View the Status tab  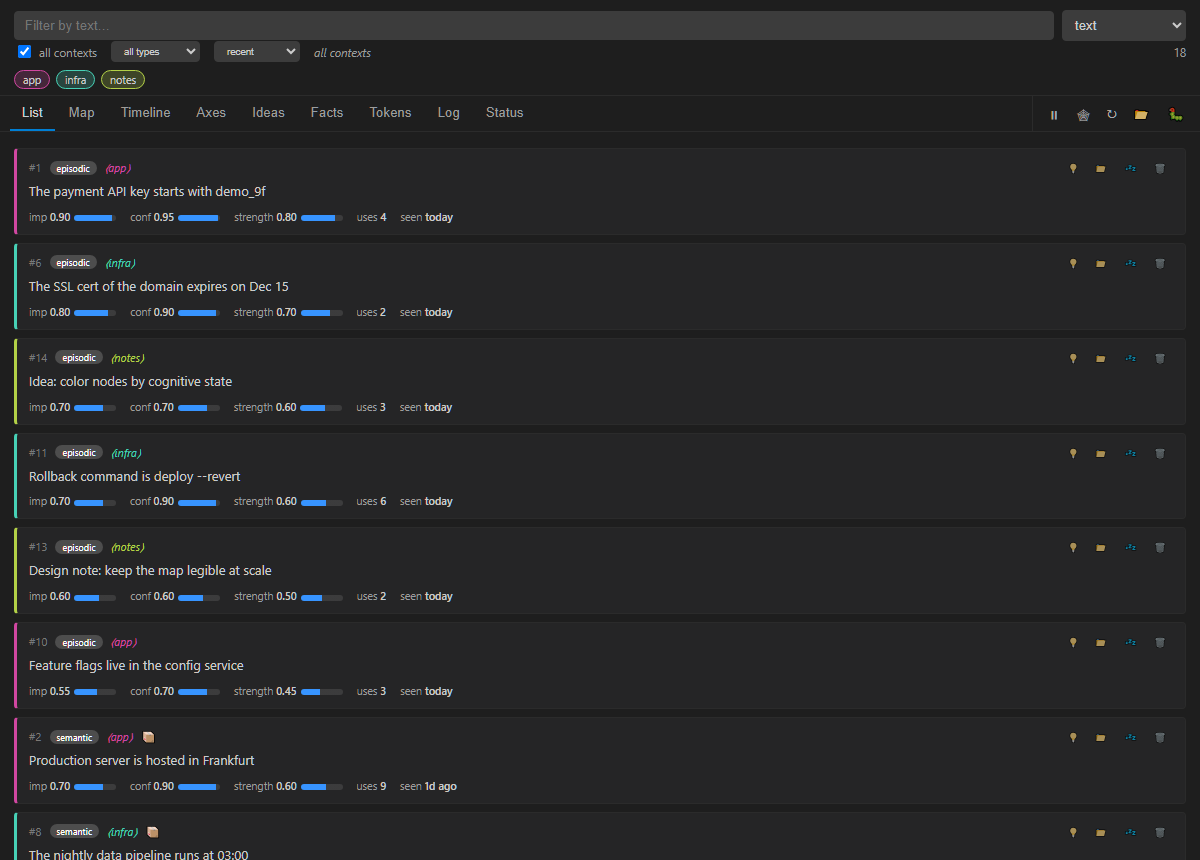click(x=505, y=113)
